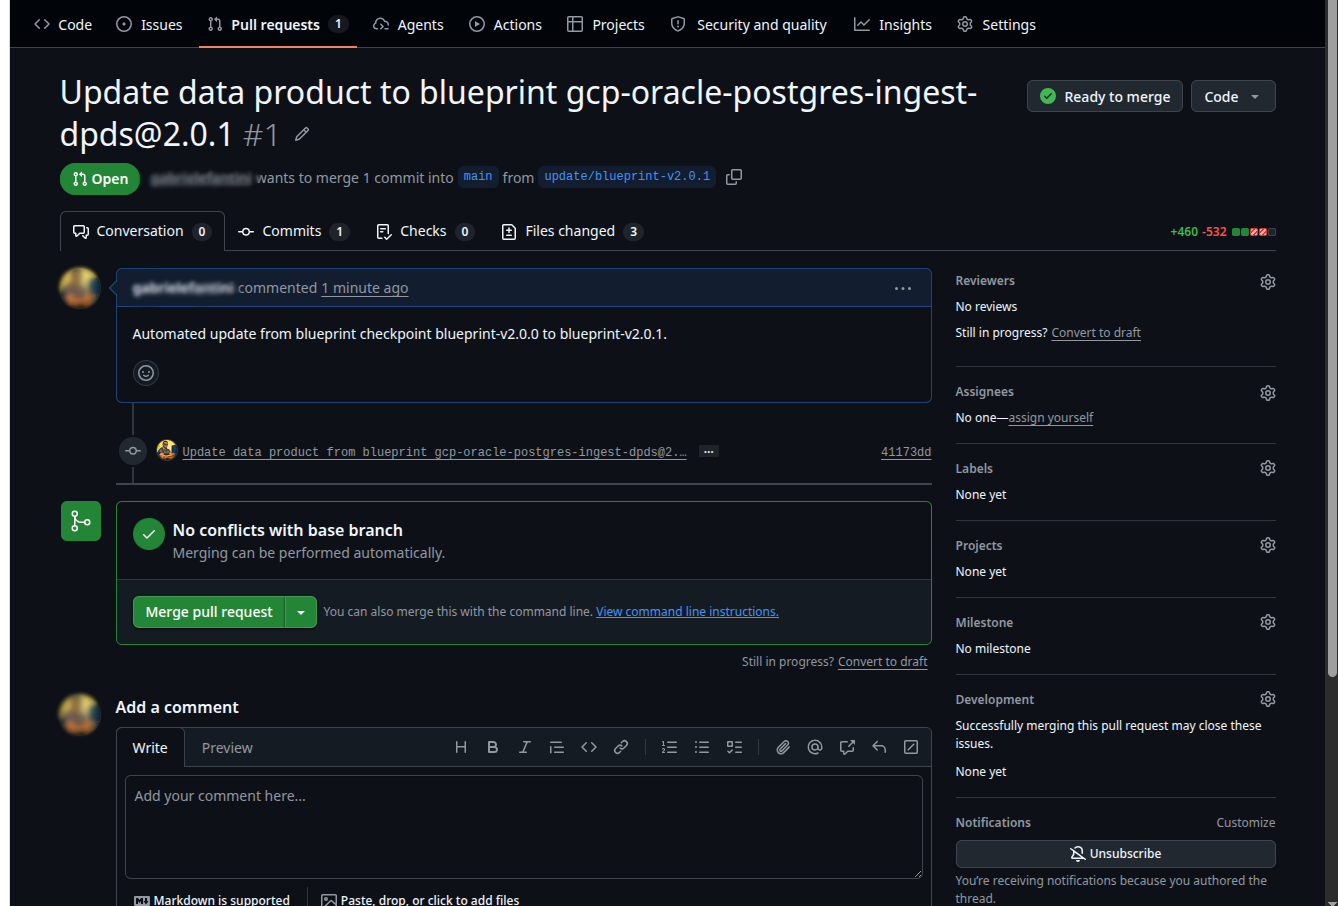
Task: Open Development settings gear
Action: [x=1268, y=699]
